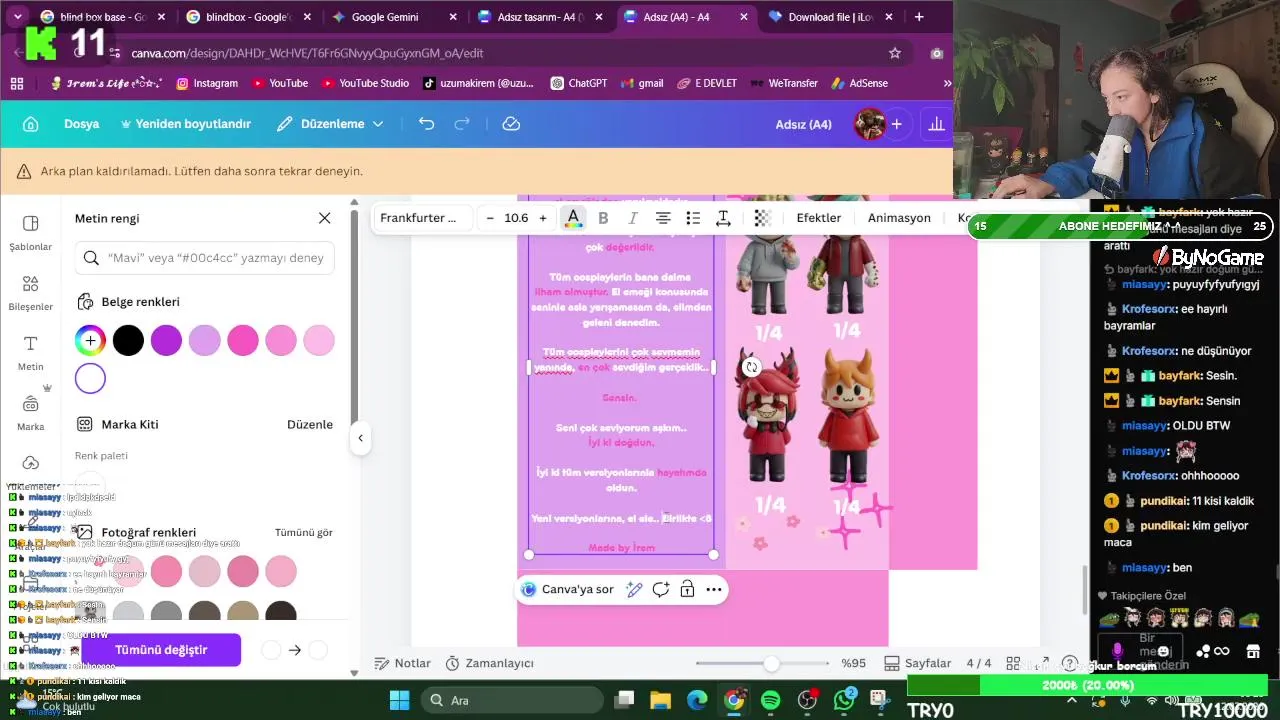Open a new browser tab
The width and height of the screenshot is (1280, 720).
click(x=919, y=17)
